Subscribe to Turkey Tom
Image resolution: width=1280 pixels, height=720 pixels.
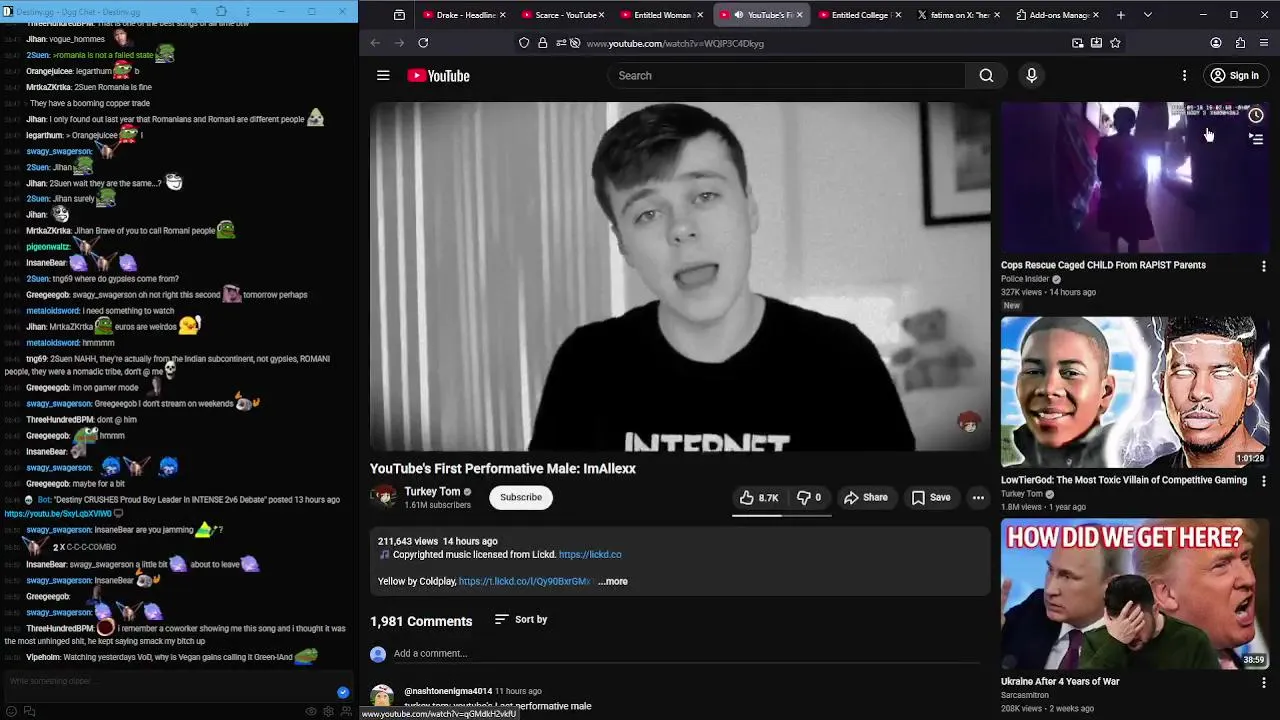[521, 497]
